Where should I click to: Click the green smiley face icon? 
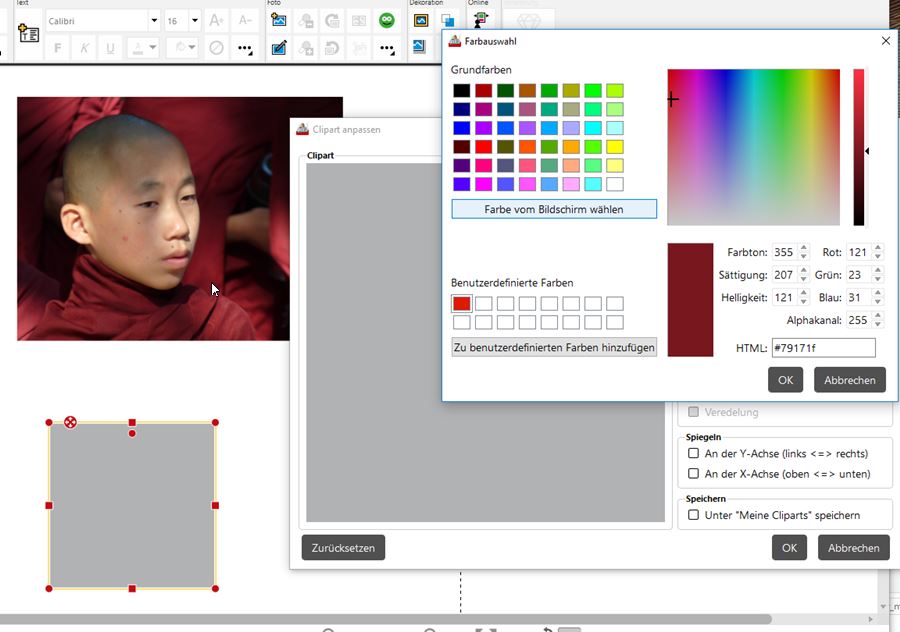click(x=386, y=20)
